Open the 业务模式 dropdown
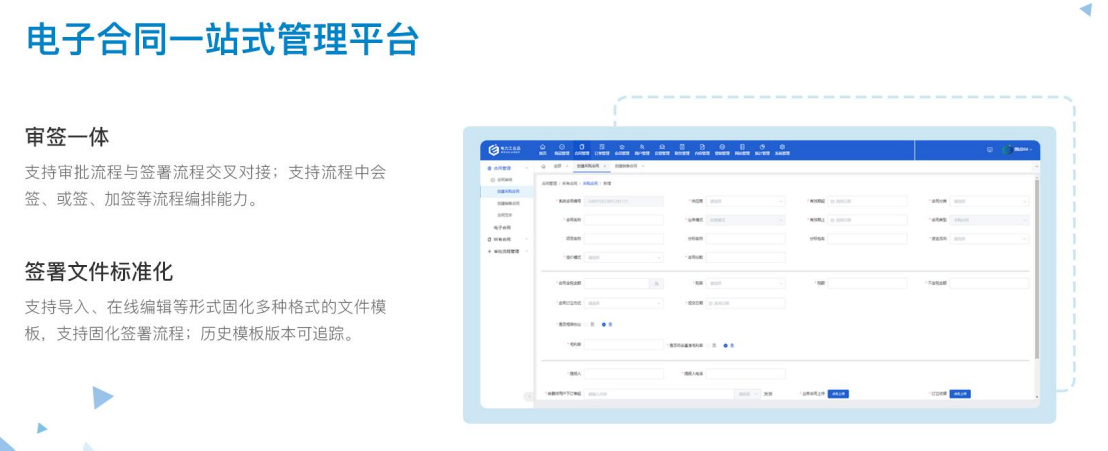The width and height of the screenshot is (1108, 451). 745,221
